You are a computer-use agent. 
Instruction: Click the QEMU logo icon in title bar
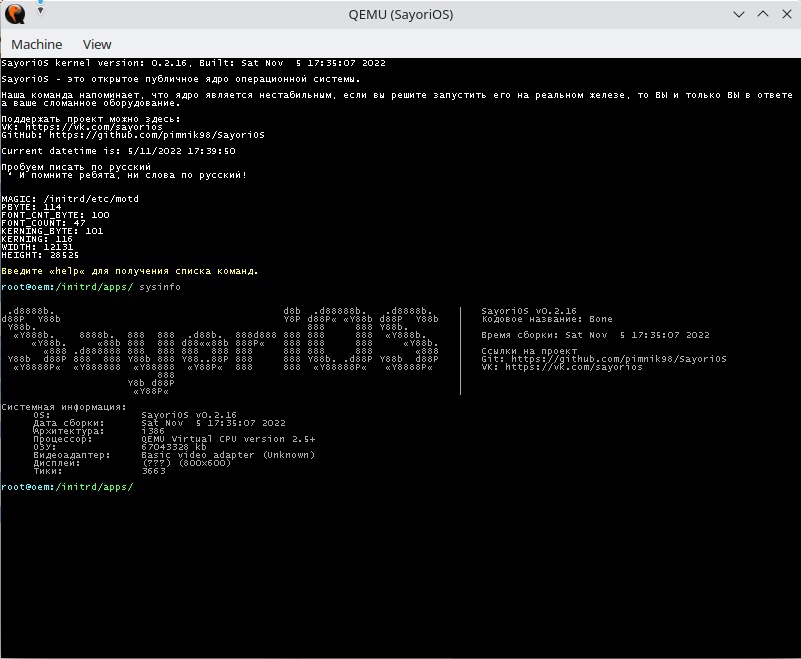point(15,15)
